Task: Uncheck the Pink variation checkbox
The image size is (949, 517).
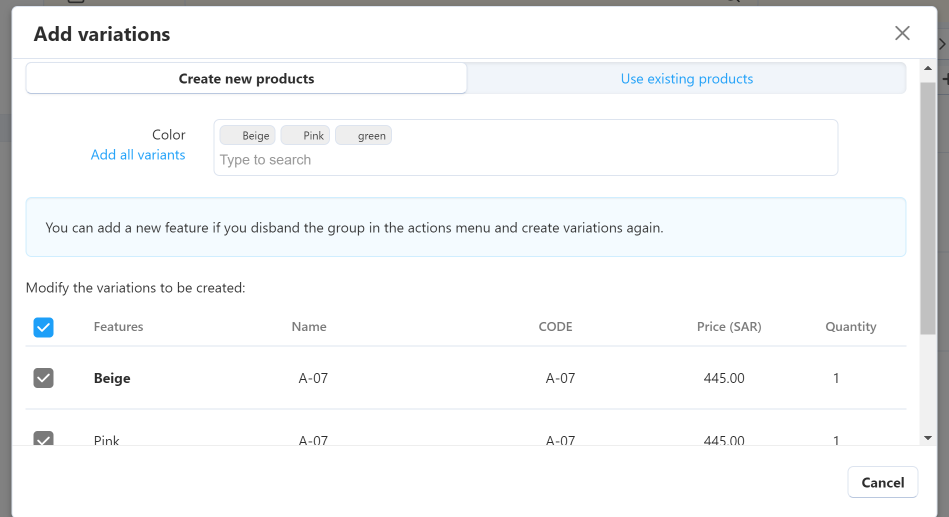Action: pos(44,438)
